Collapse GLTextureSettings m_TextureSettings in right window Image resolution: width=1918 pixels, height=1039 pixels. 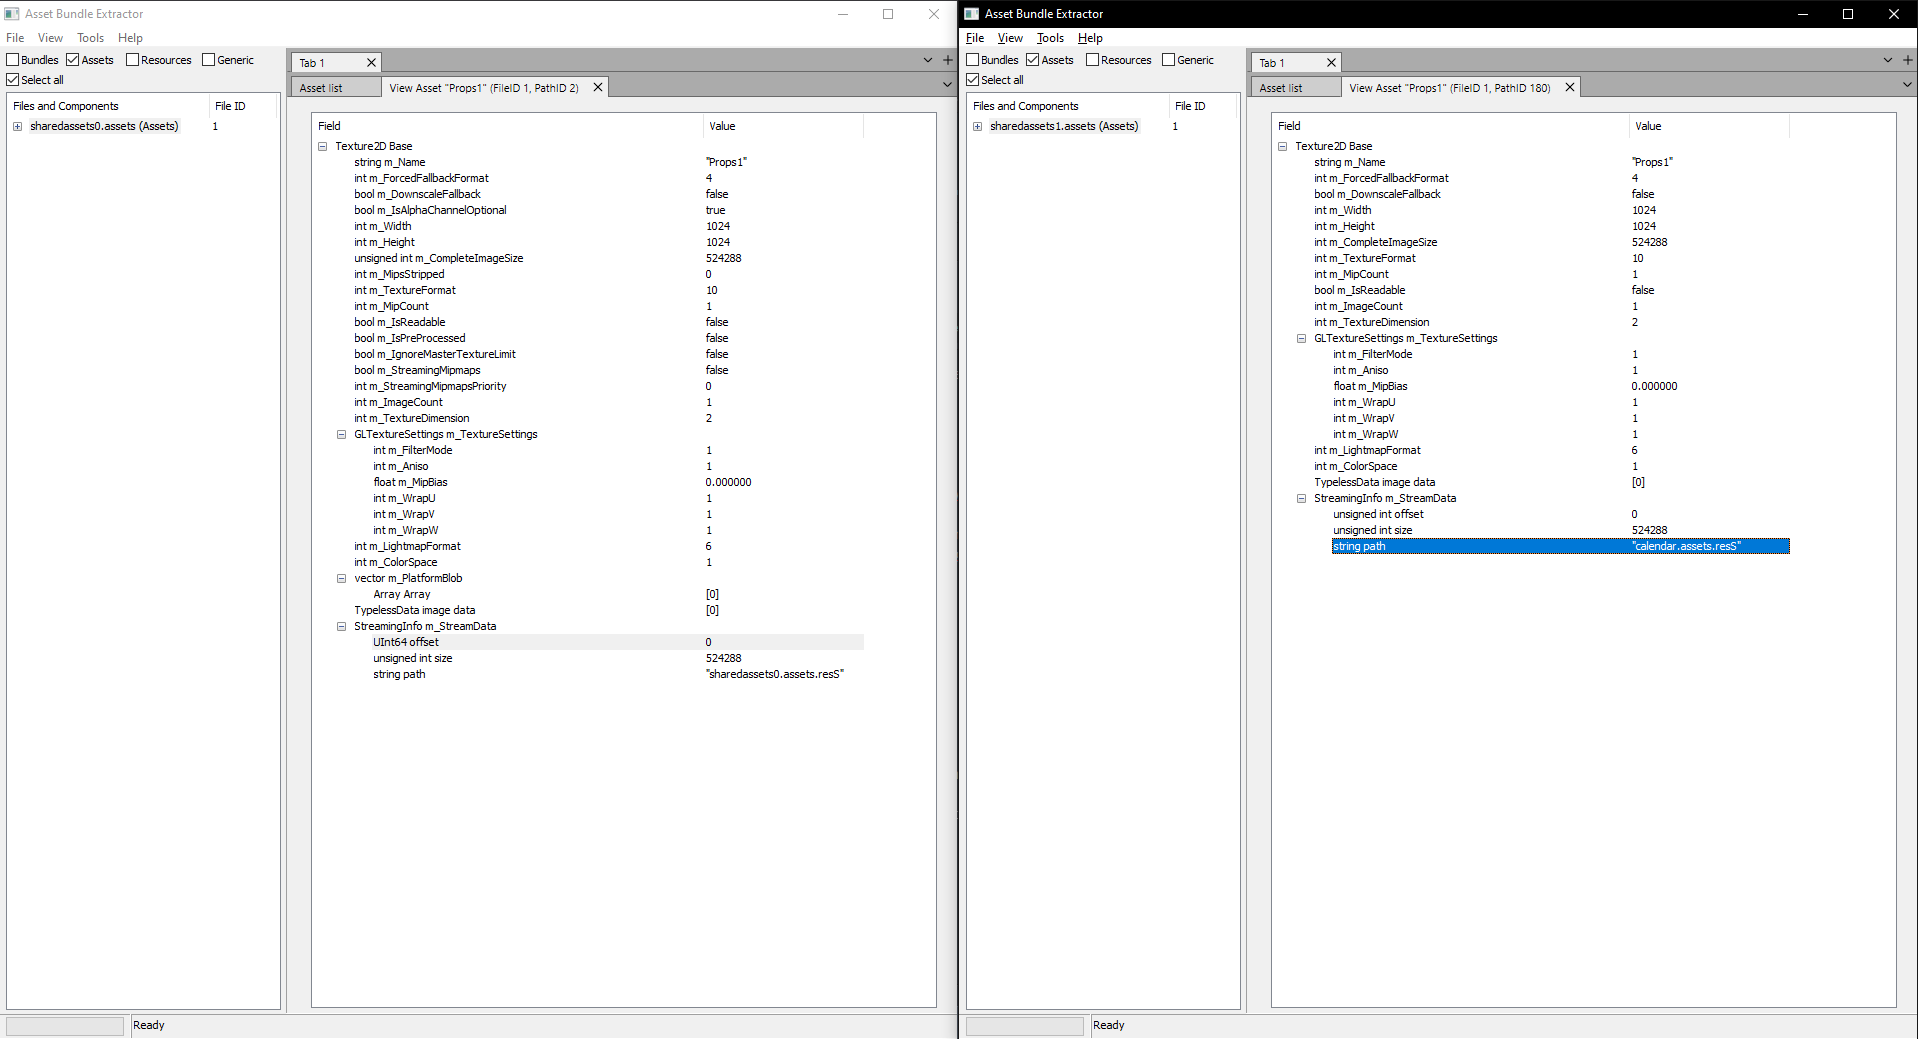pyautogui.click(x=1302, y=338)
